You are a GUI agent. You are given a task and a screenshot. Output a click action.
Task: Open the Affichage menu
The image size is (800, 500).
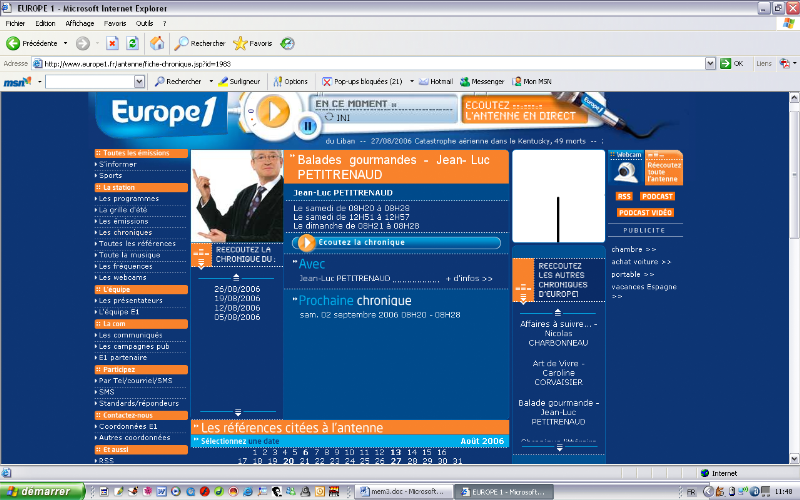80,23
